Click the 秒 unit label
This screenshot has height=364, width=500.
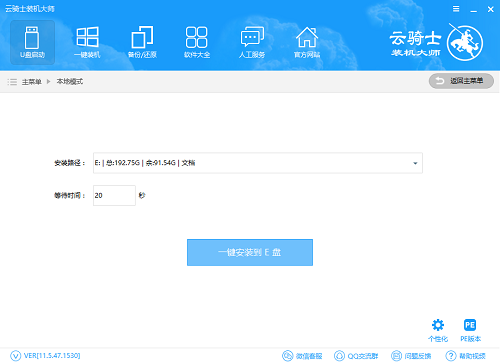coord(142,195)
